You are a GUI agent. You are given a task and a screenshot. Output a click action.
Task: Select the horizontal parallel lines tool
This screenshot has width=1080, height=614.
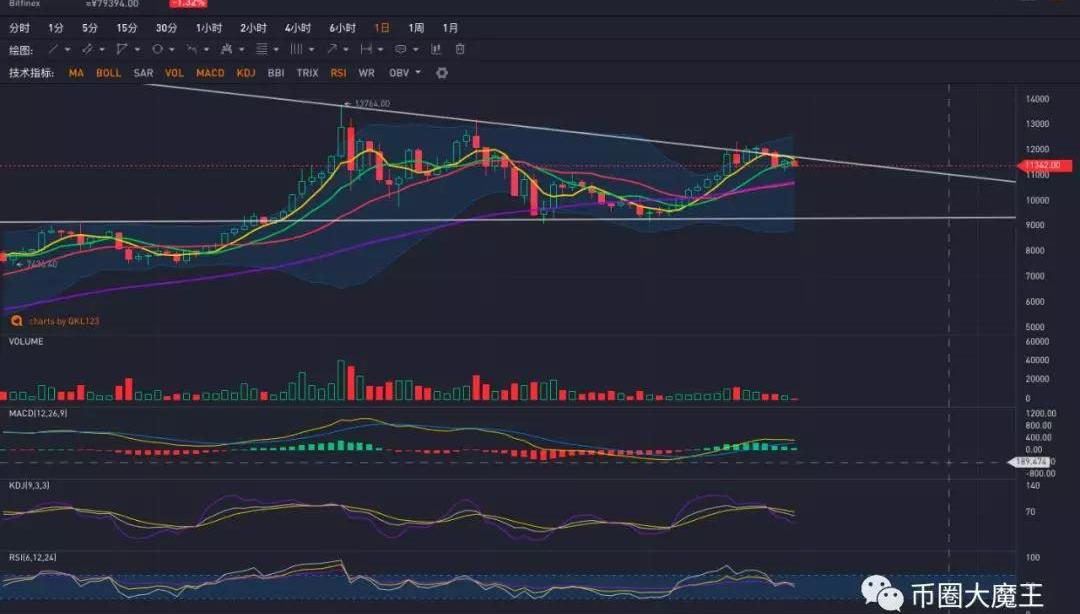[261, 49]
